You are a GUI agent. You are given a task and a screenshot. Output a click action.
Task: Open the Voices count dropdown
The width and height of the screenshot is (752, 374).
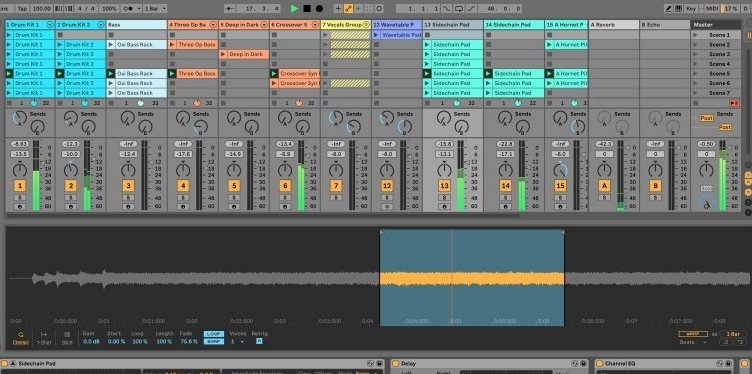[x=237, y=341]
